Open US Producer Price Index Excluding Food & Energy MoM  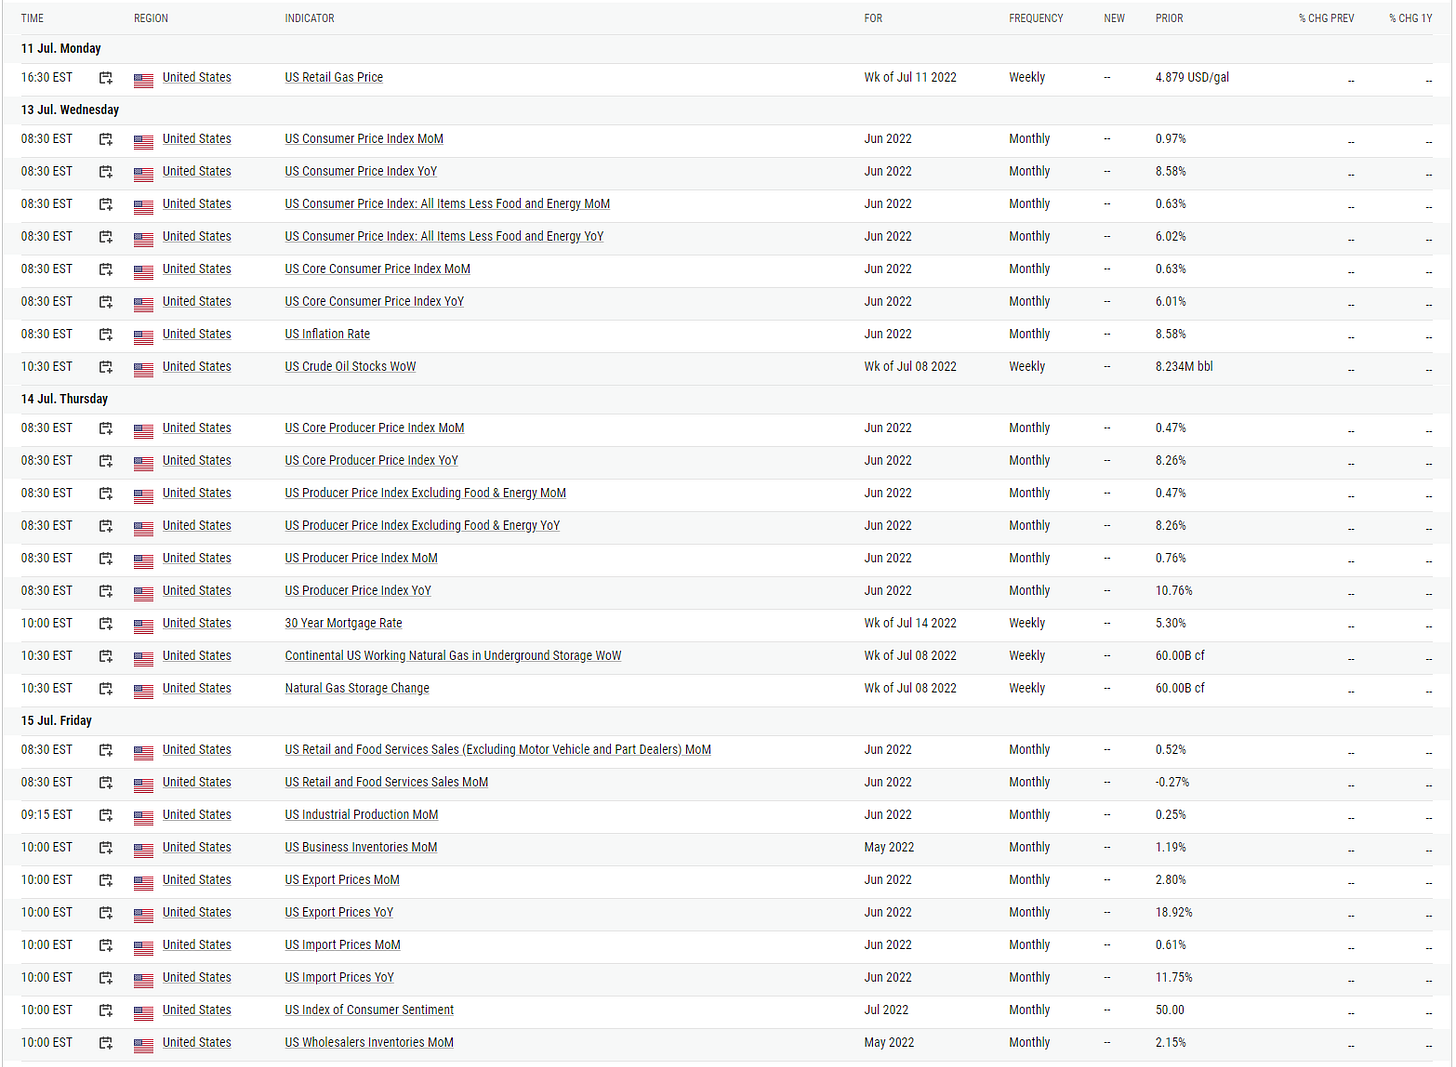coord(425,493)
